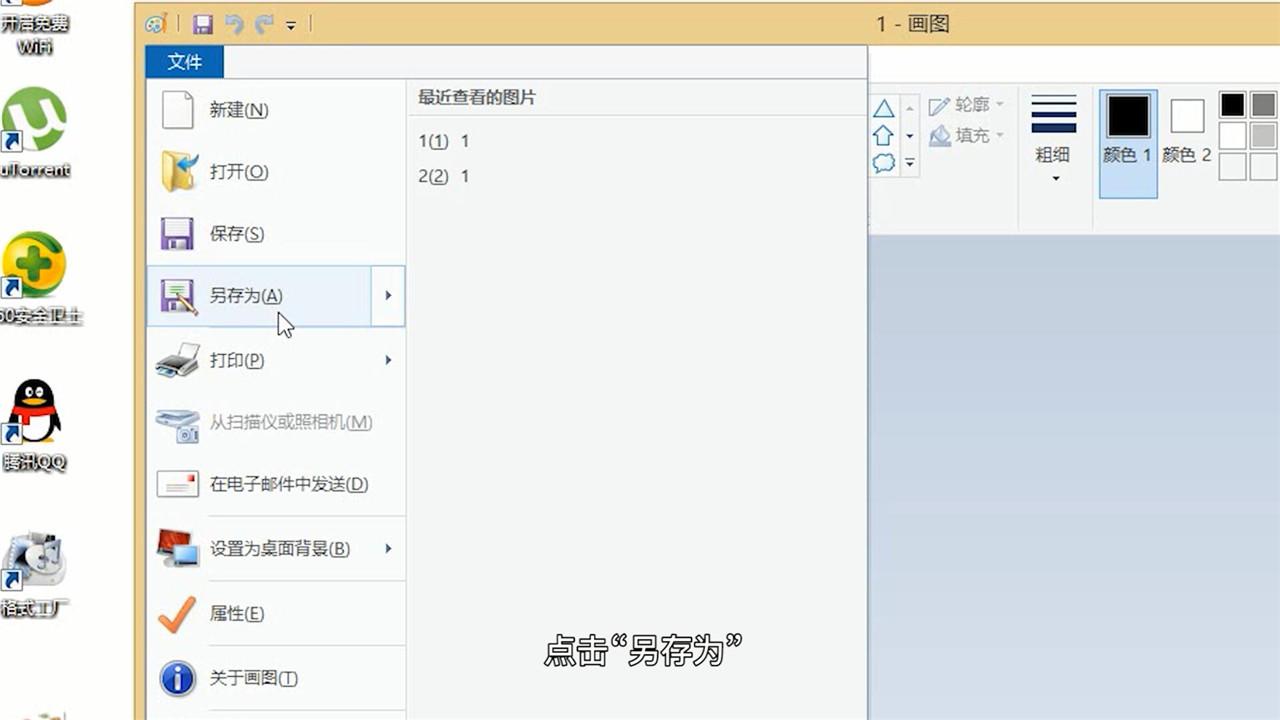This screenshot has width=1280, height=720.
Task: Click 另存为(A) save as entry
Action: (x=259, y=296)
